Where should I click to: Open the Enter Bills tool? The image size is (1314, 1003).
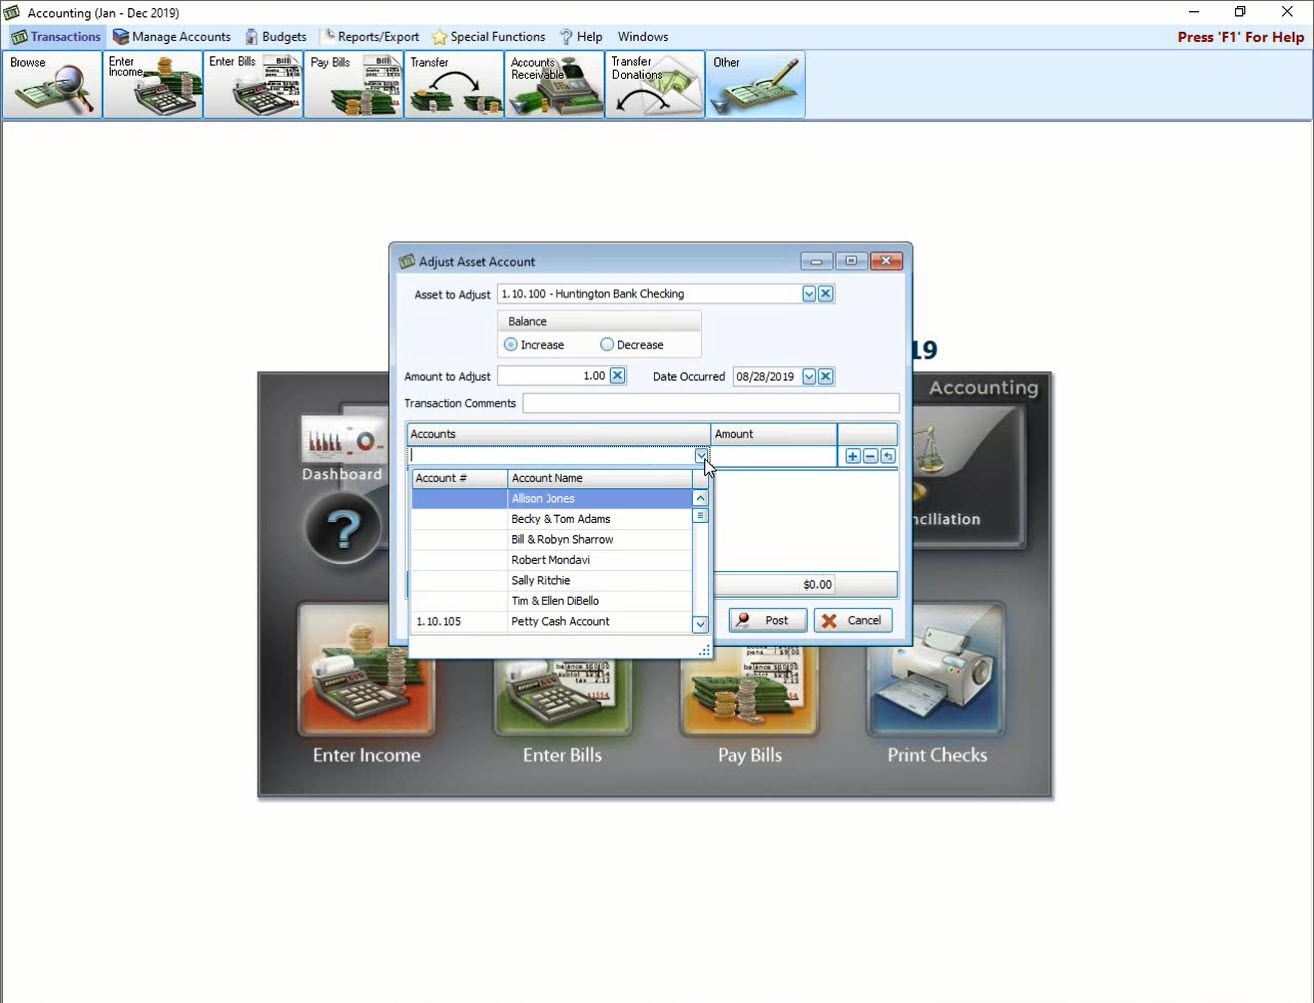tap(253, 84)
